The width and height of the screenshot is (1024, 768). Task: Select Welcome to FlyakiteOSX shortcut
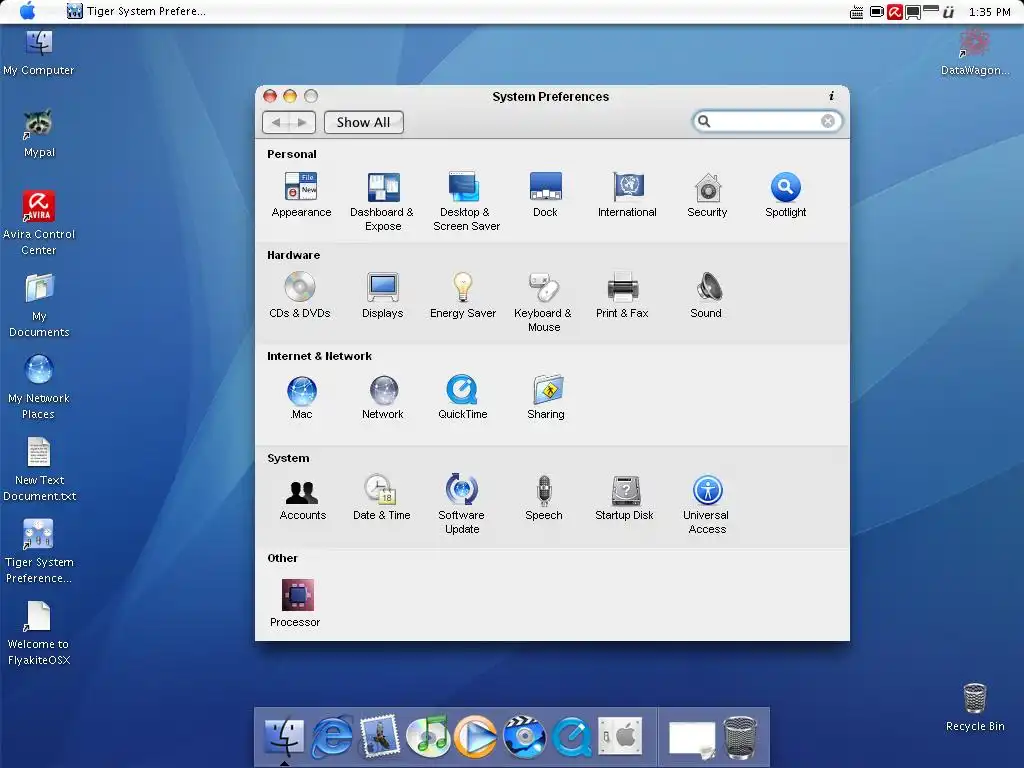point(39,633)
